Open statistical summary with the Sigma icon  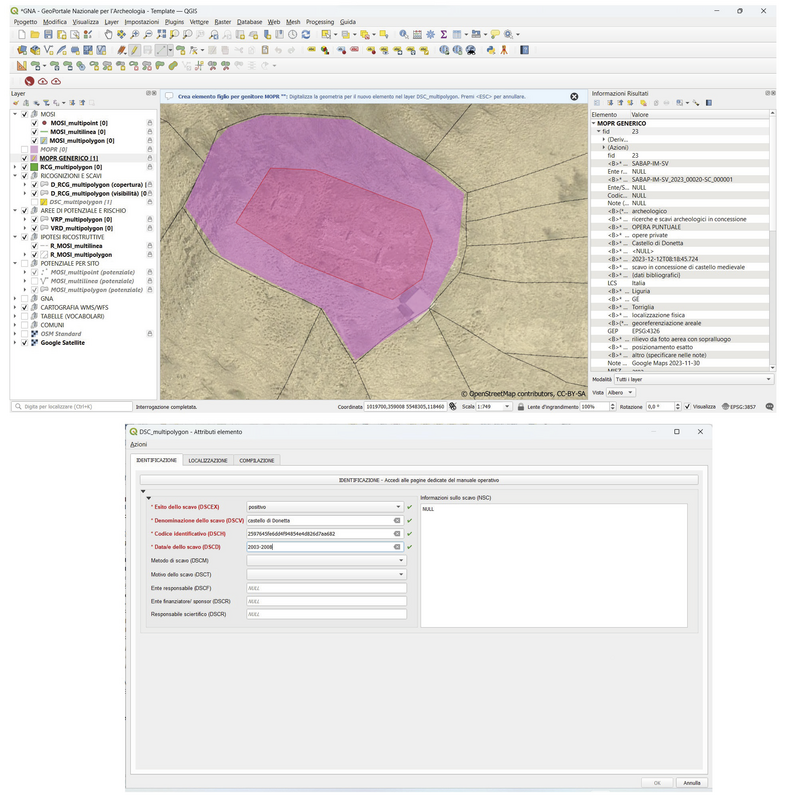tap(443, 35)
